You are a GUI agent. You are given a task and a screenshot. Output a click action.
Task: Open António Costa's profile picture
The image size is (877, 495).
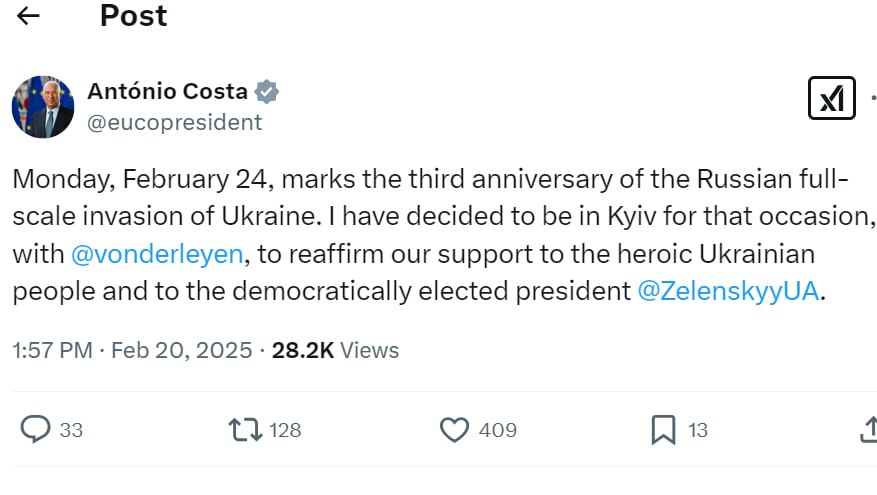point(43,107)
